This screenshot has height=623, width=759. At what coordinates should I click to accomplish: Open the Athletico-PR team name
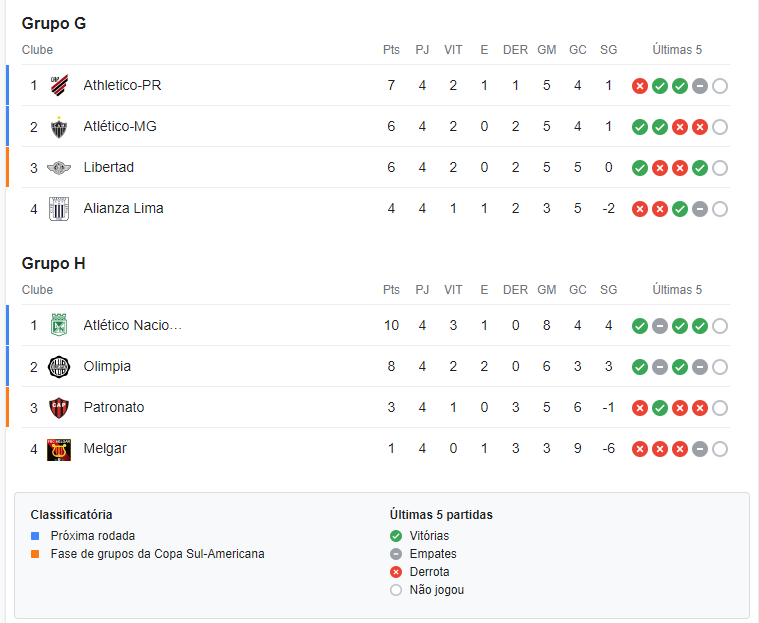pyautogui.click(x=122, y=85)
